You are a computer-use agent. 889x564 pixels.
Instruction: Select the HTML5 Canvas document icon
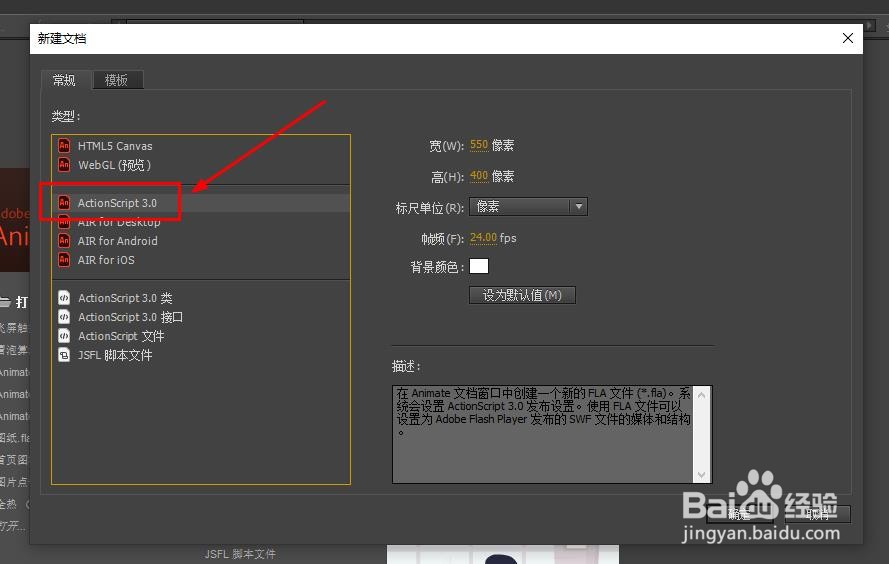pyautogui.click(x=64, y=146)
